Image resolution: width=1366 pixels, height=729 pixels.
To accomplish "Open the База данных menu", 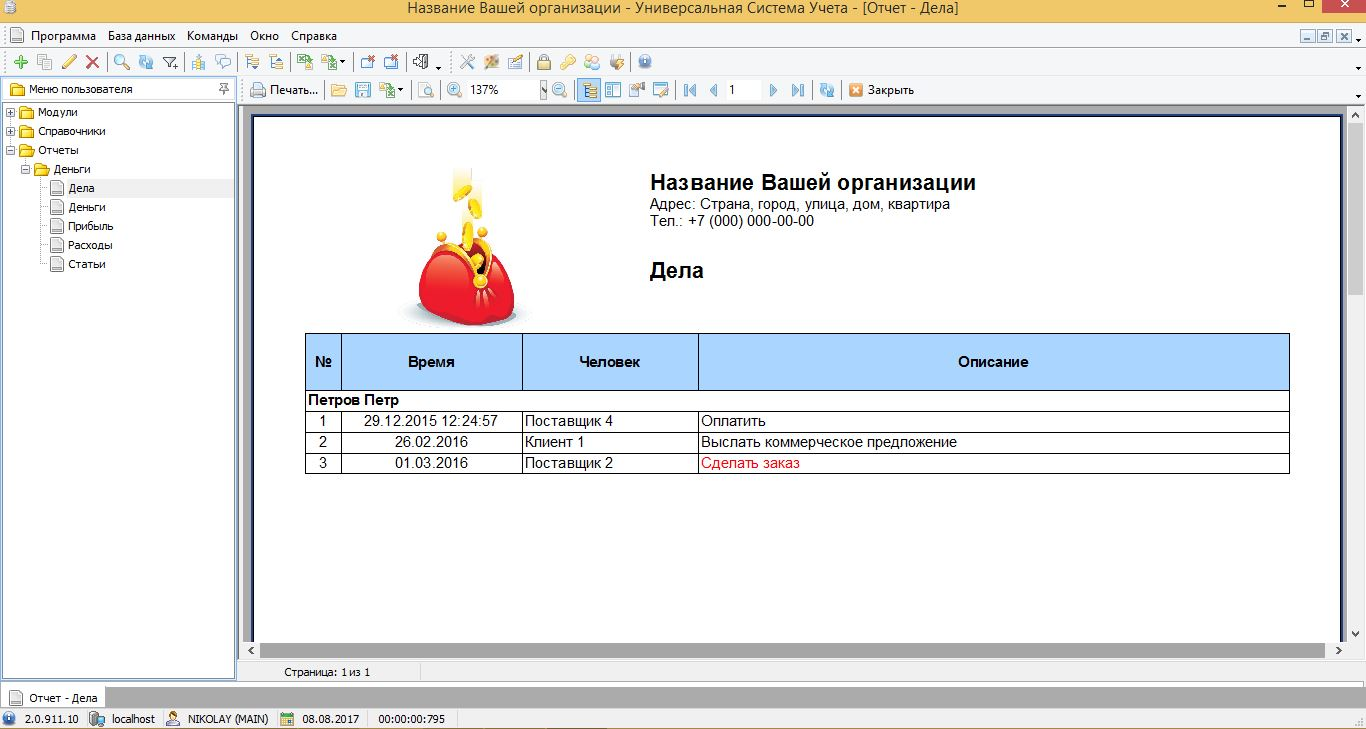I will tap(141, 36).
